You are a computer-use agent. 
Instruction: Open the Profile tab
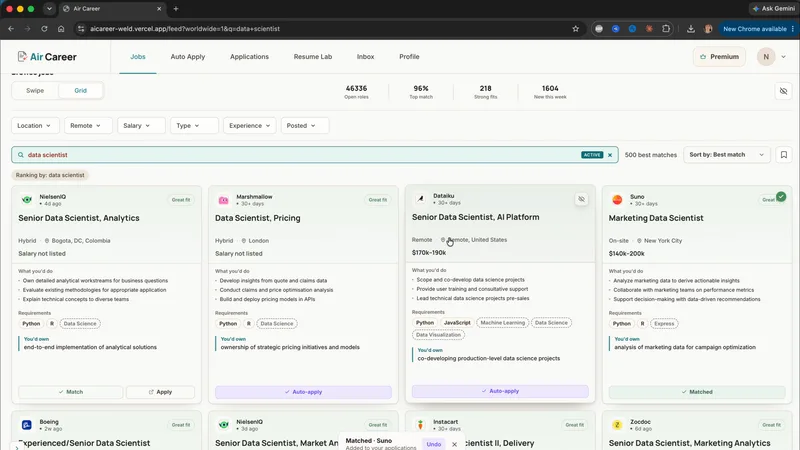tap(409, 57)
